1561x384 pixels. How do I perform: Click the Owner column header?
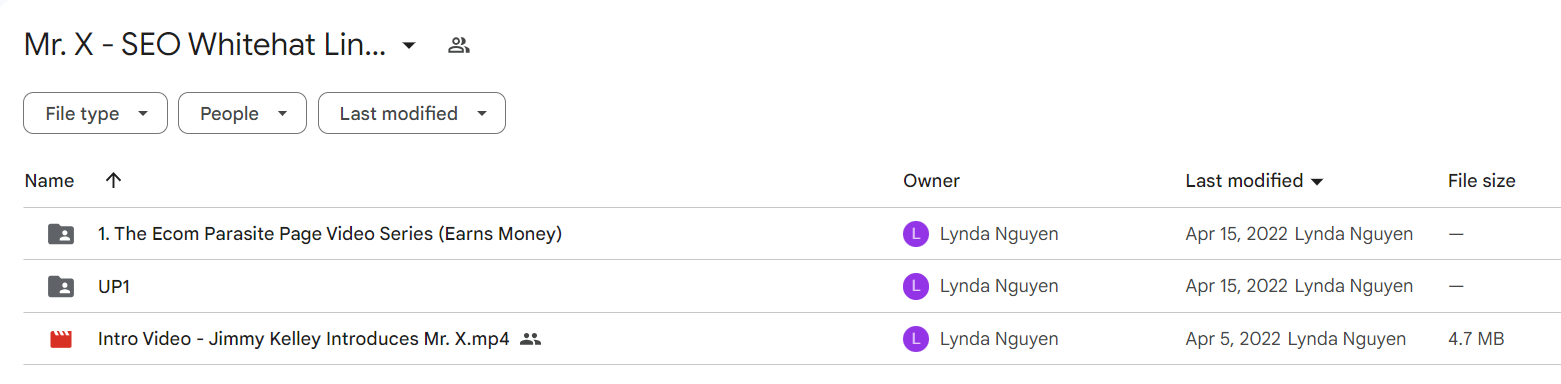[x=931, y=181]
